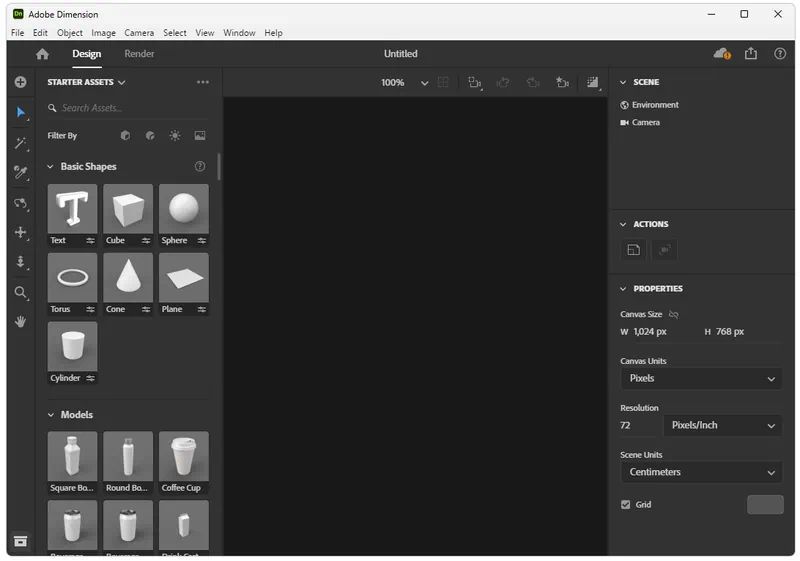Collapse the Scene panel
This screenshot has height=561, width=800.
coord(623,82)
